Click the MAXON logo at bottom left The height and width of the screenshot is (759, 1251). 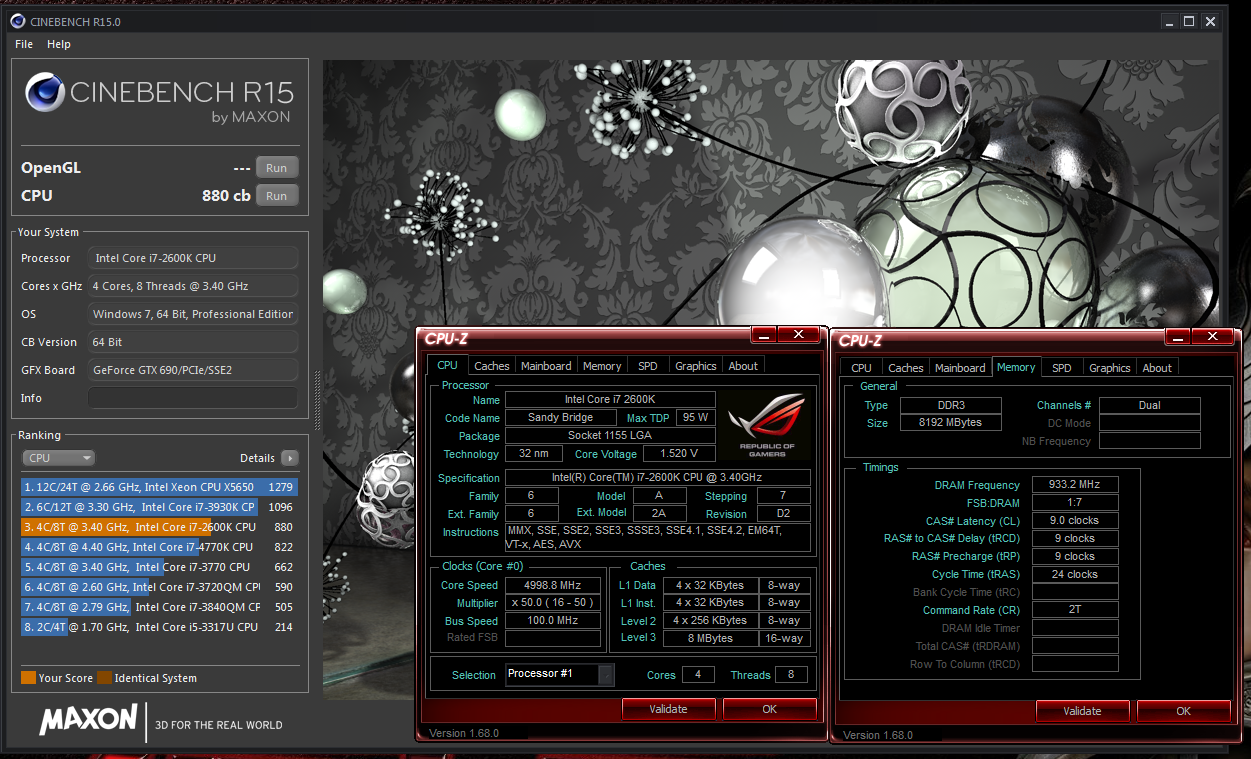(x=88, y=720)
